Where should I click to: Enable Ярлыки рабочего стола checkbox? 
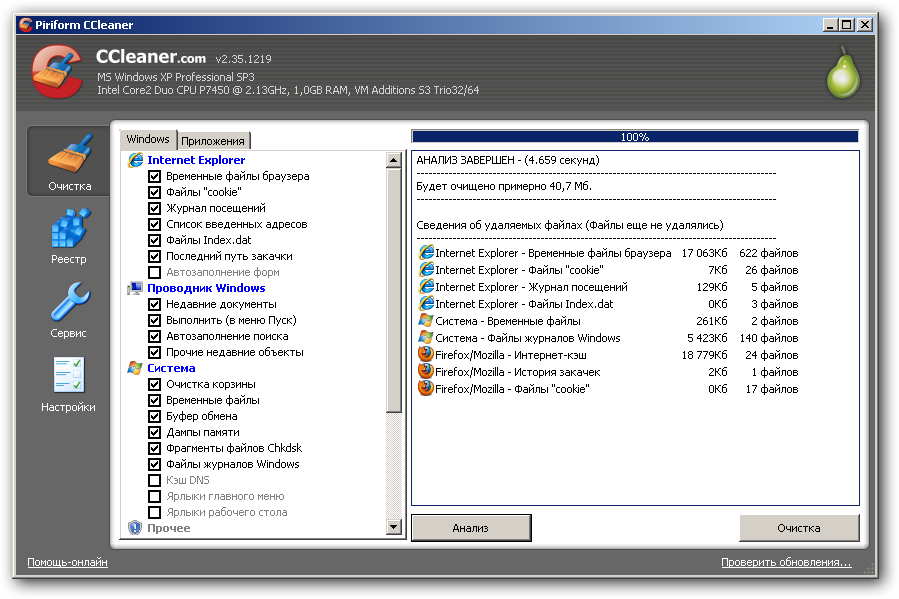(x=154, y=512)
